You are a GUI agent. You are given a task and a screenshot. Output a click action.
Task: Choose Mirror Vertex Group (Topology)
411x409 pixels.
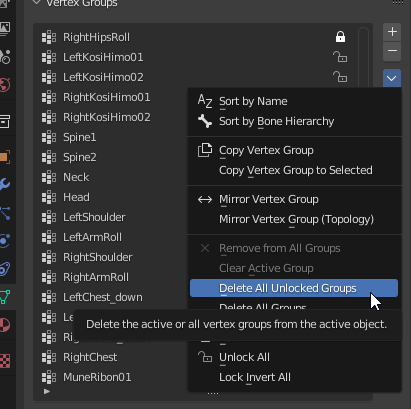tap(296, 219)
